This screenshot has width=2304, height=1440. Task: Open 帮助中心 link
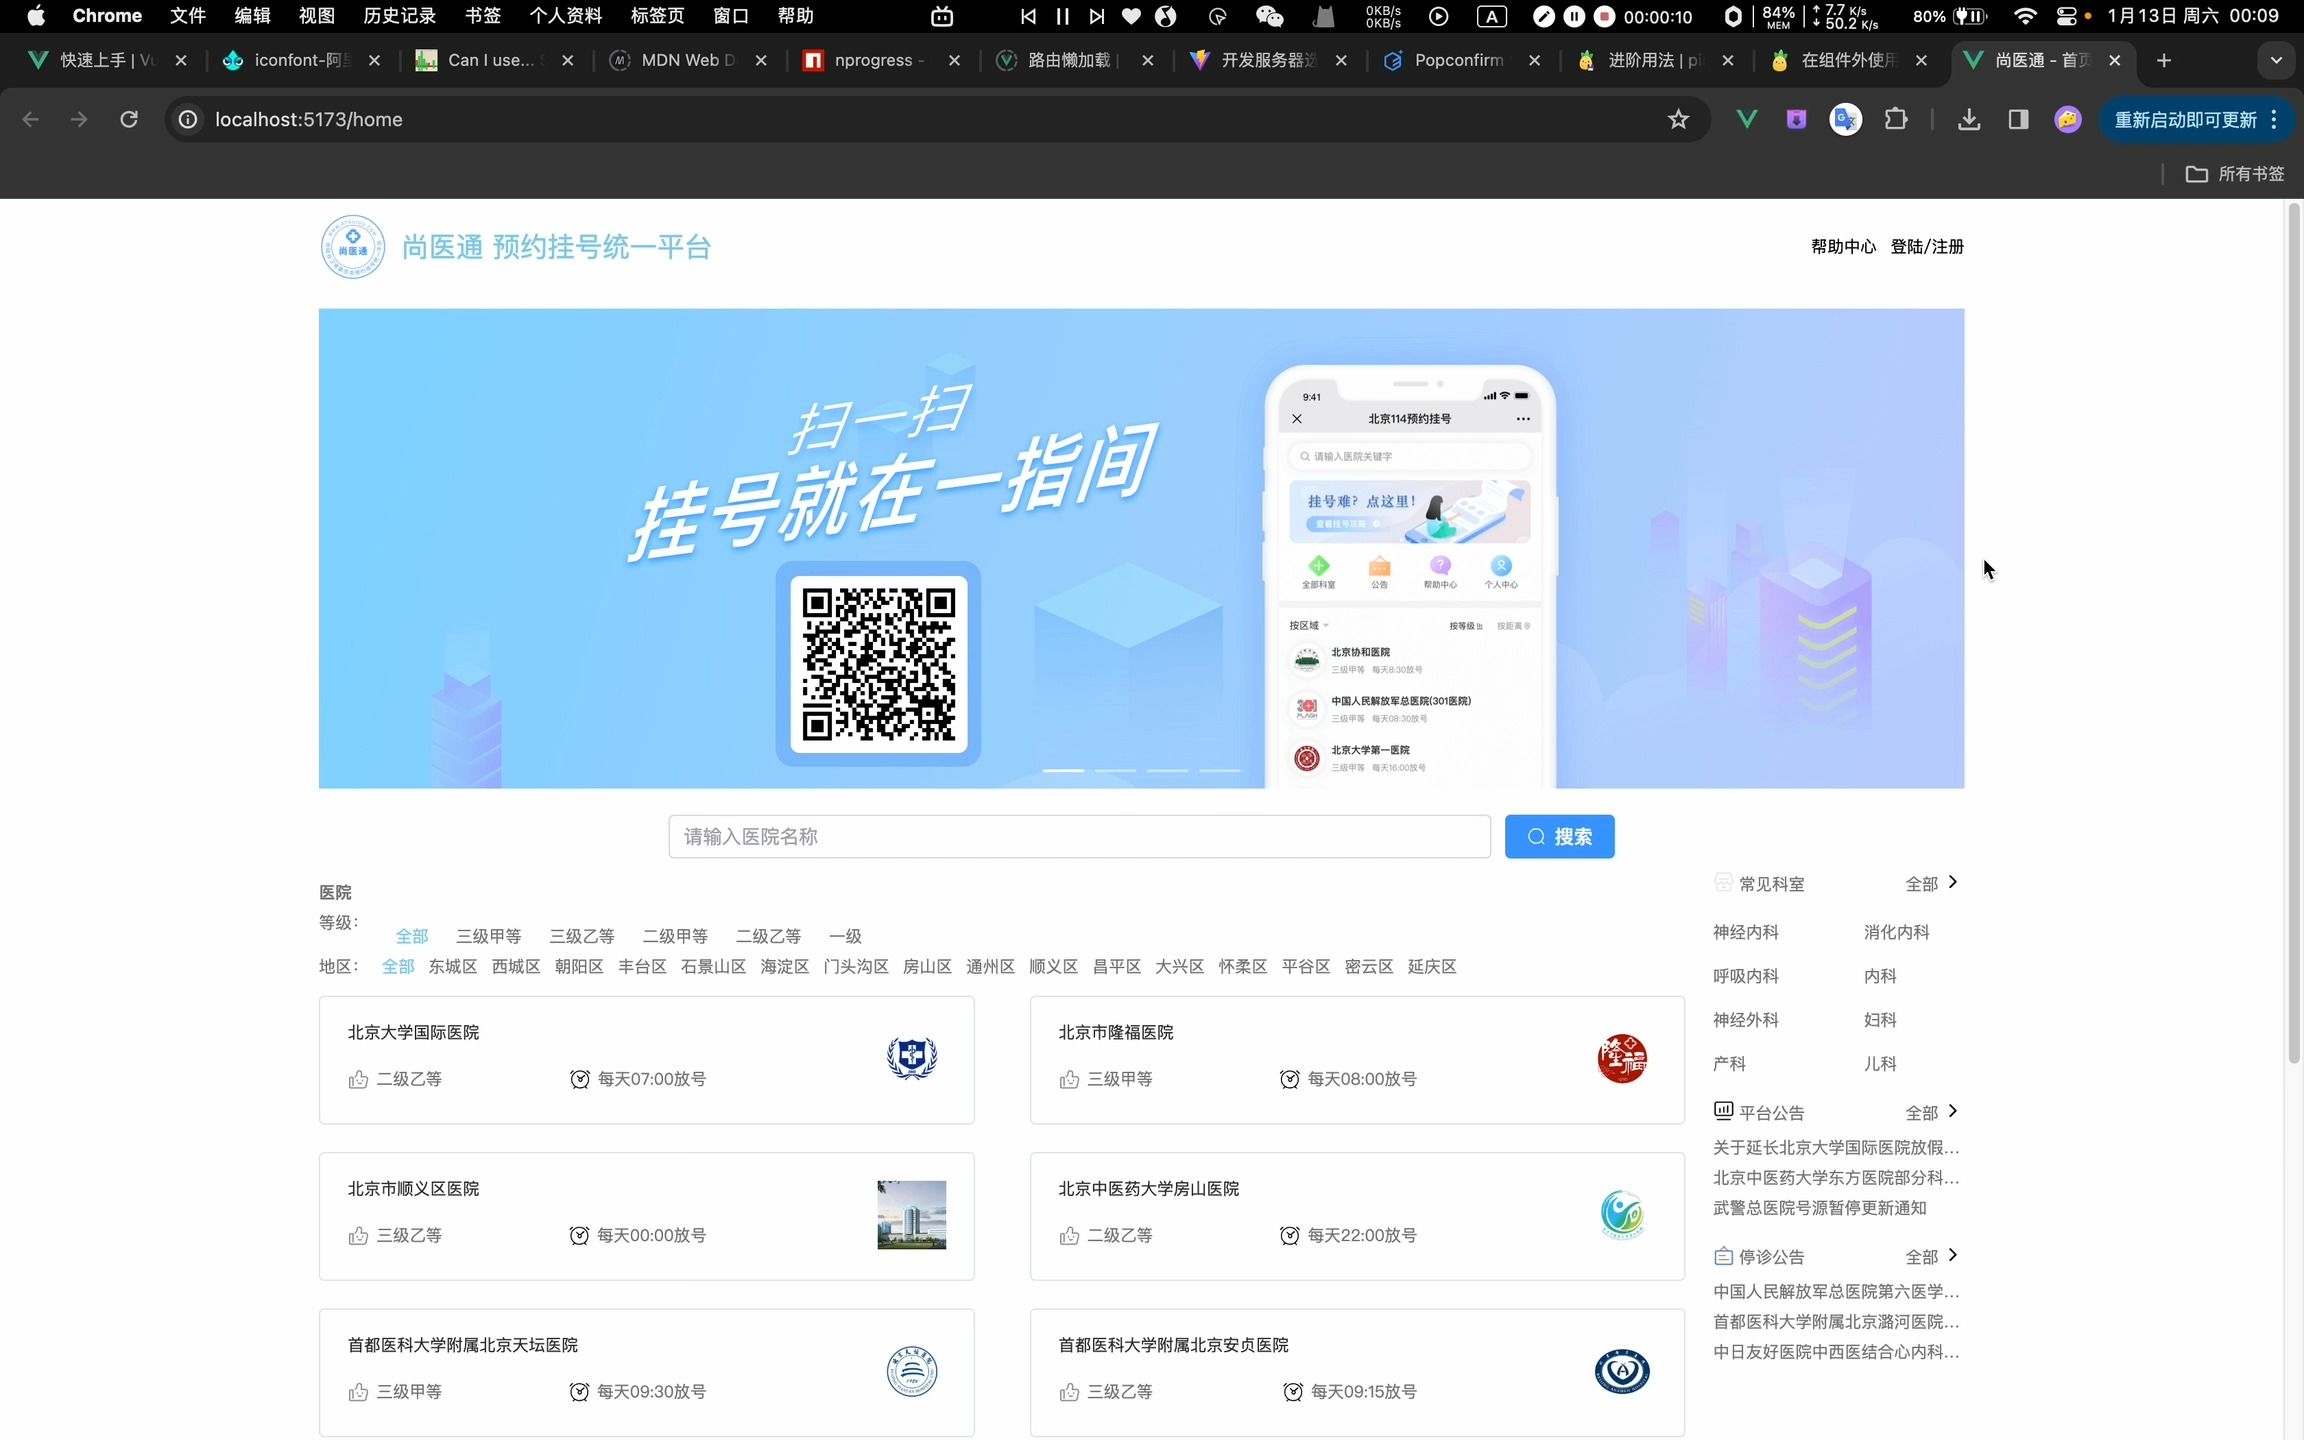1843,246
